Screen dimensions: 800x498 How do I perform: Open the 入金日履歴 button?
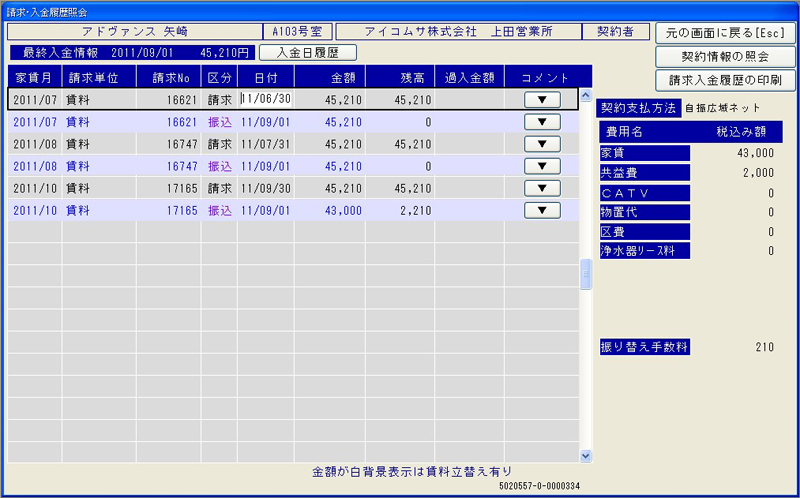coord(307,52)
